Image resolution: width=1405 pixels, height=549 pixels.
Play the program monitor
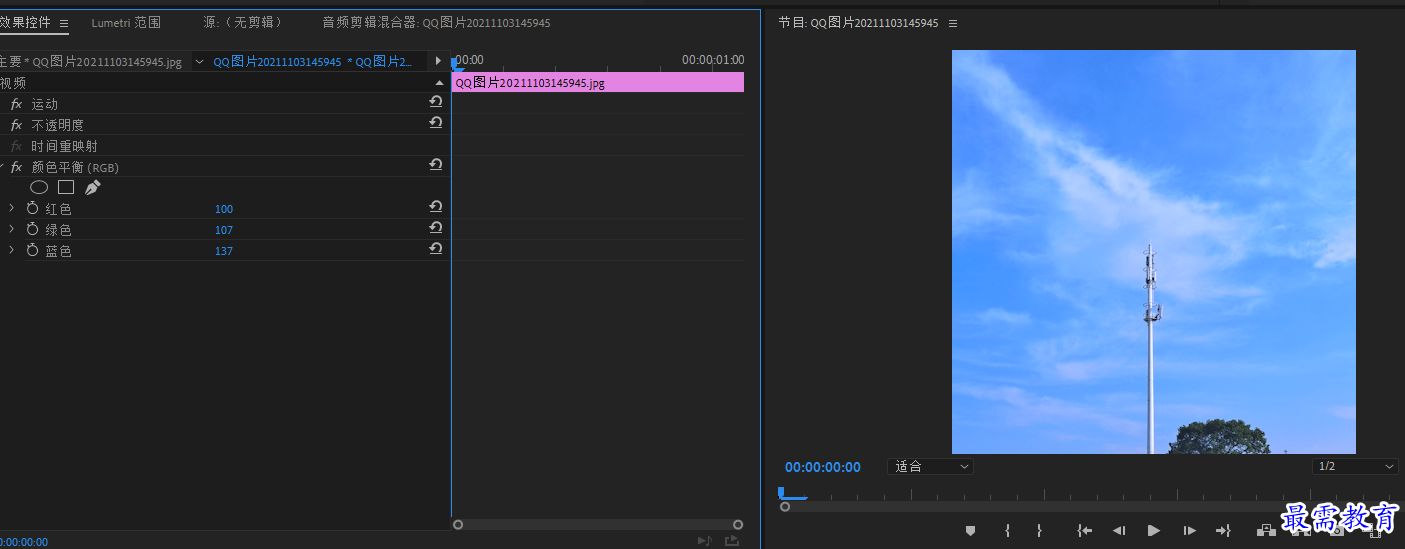(x=1153, y=531)
